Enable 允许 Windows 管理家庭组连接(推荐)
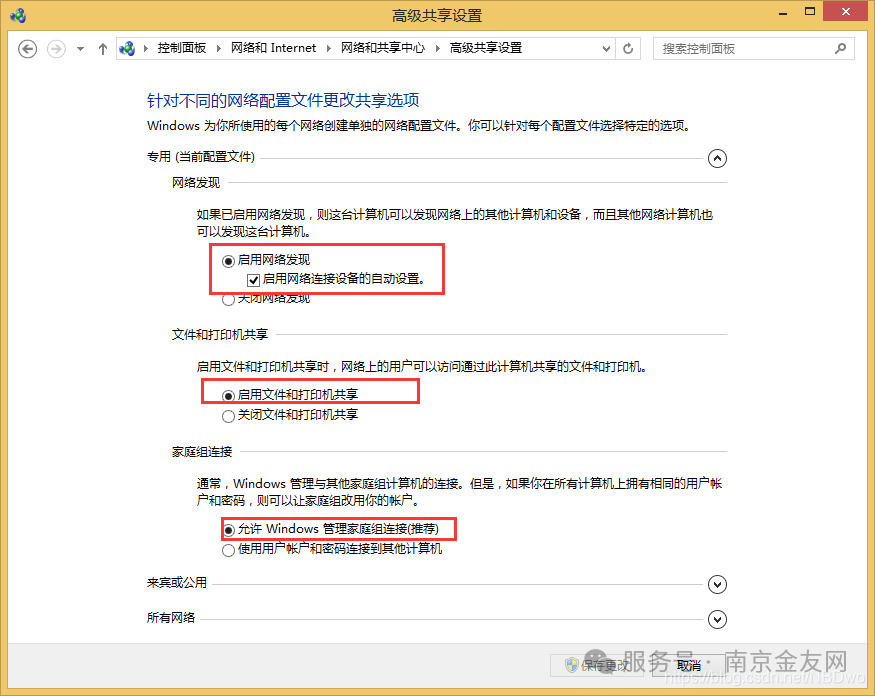Image resolution: width=875 pixels, height=696 pixels. coord(228,529)
